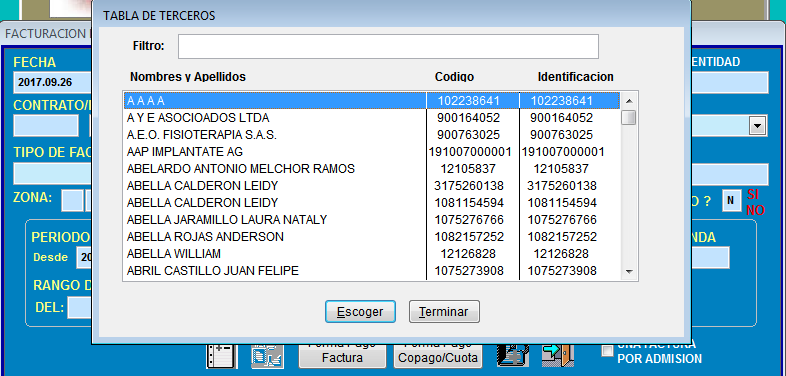Screen dimensions: 786x376
Task: Click the CONTRATO input box in Facturacion window
Action: click(46, 125)
